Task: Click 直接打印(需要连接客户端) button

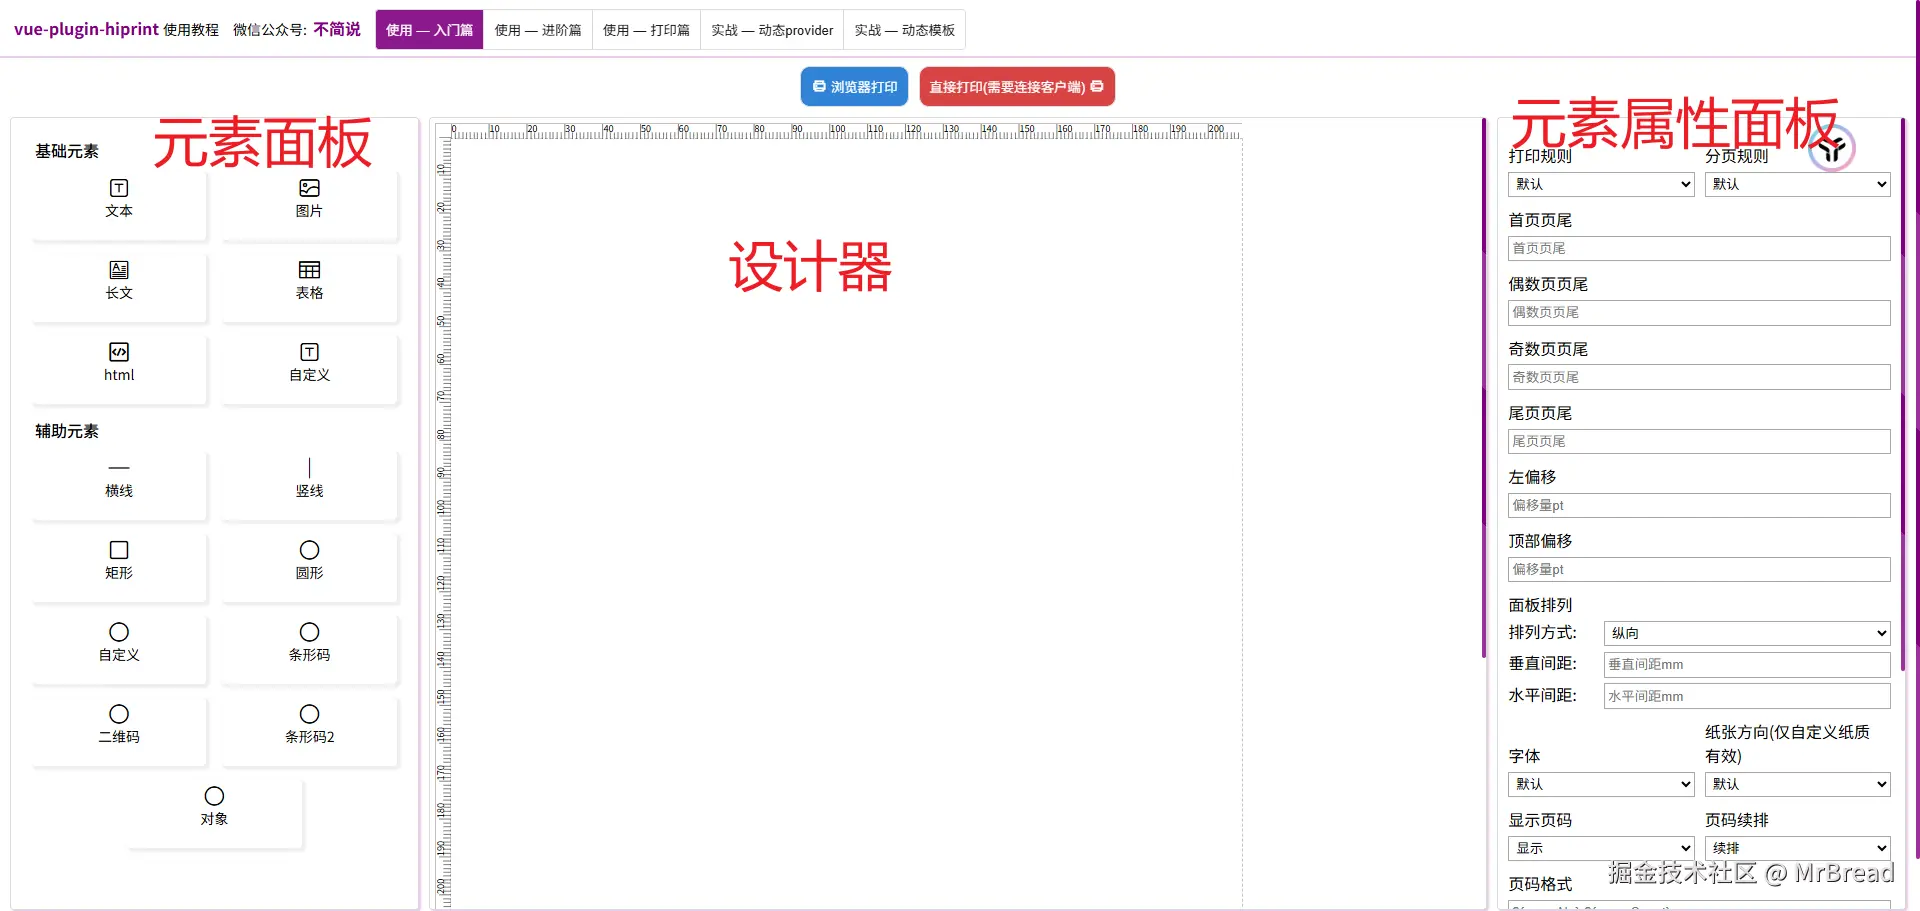Action: (x=1013, y=86)
